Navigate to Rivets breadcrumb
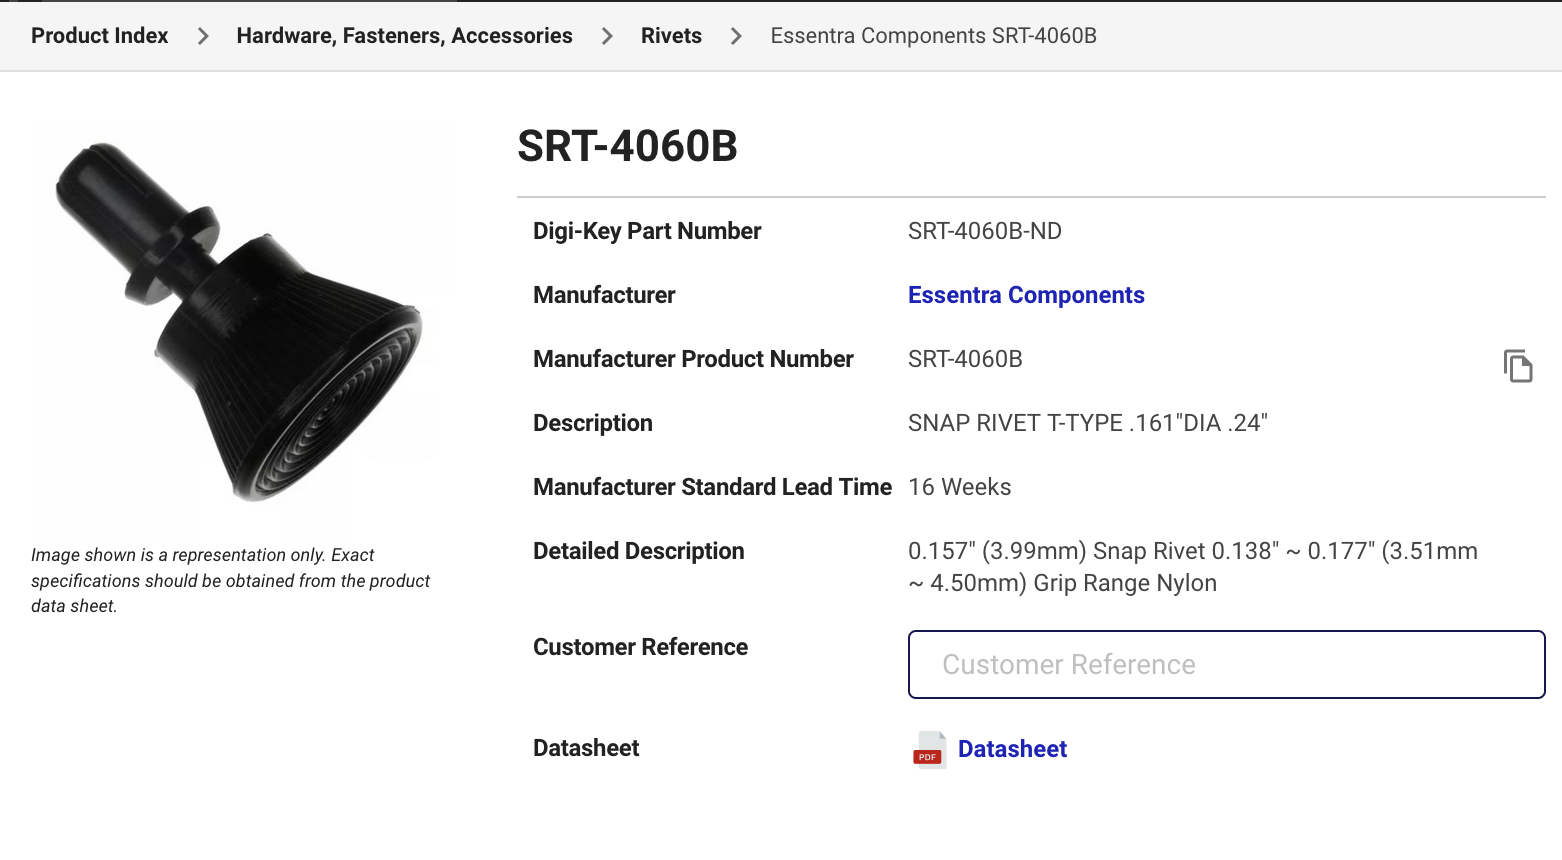This screenshot has width=1562, height=860. click(x=671, y=36)
